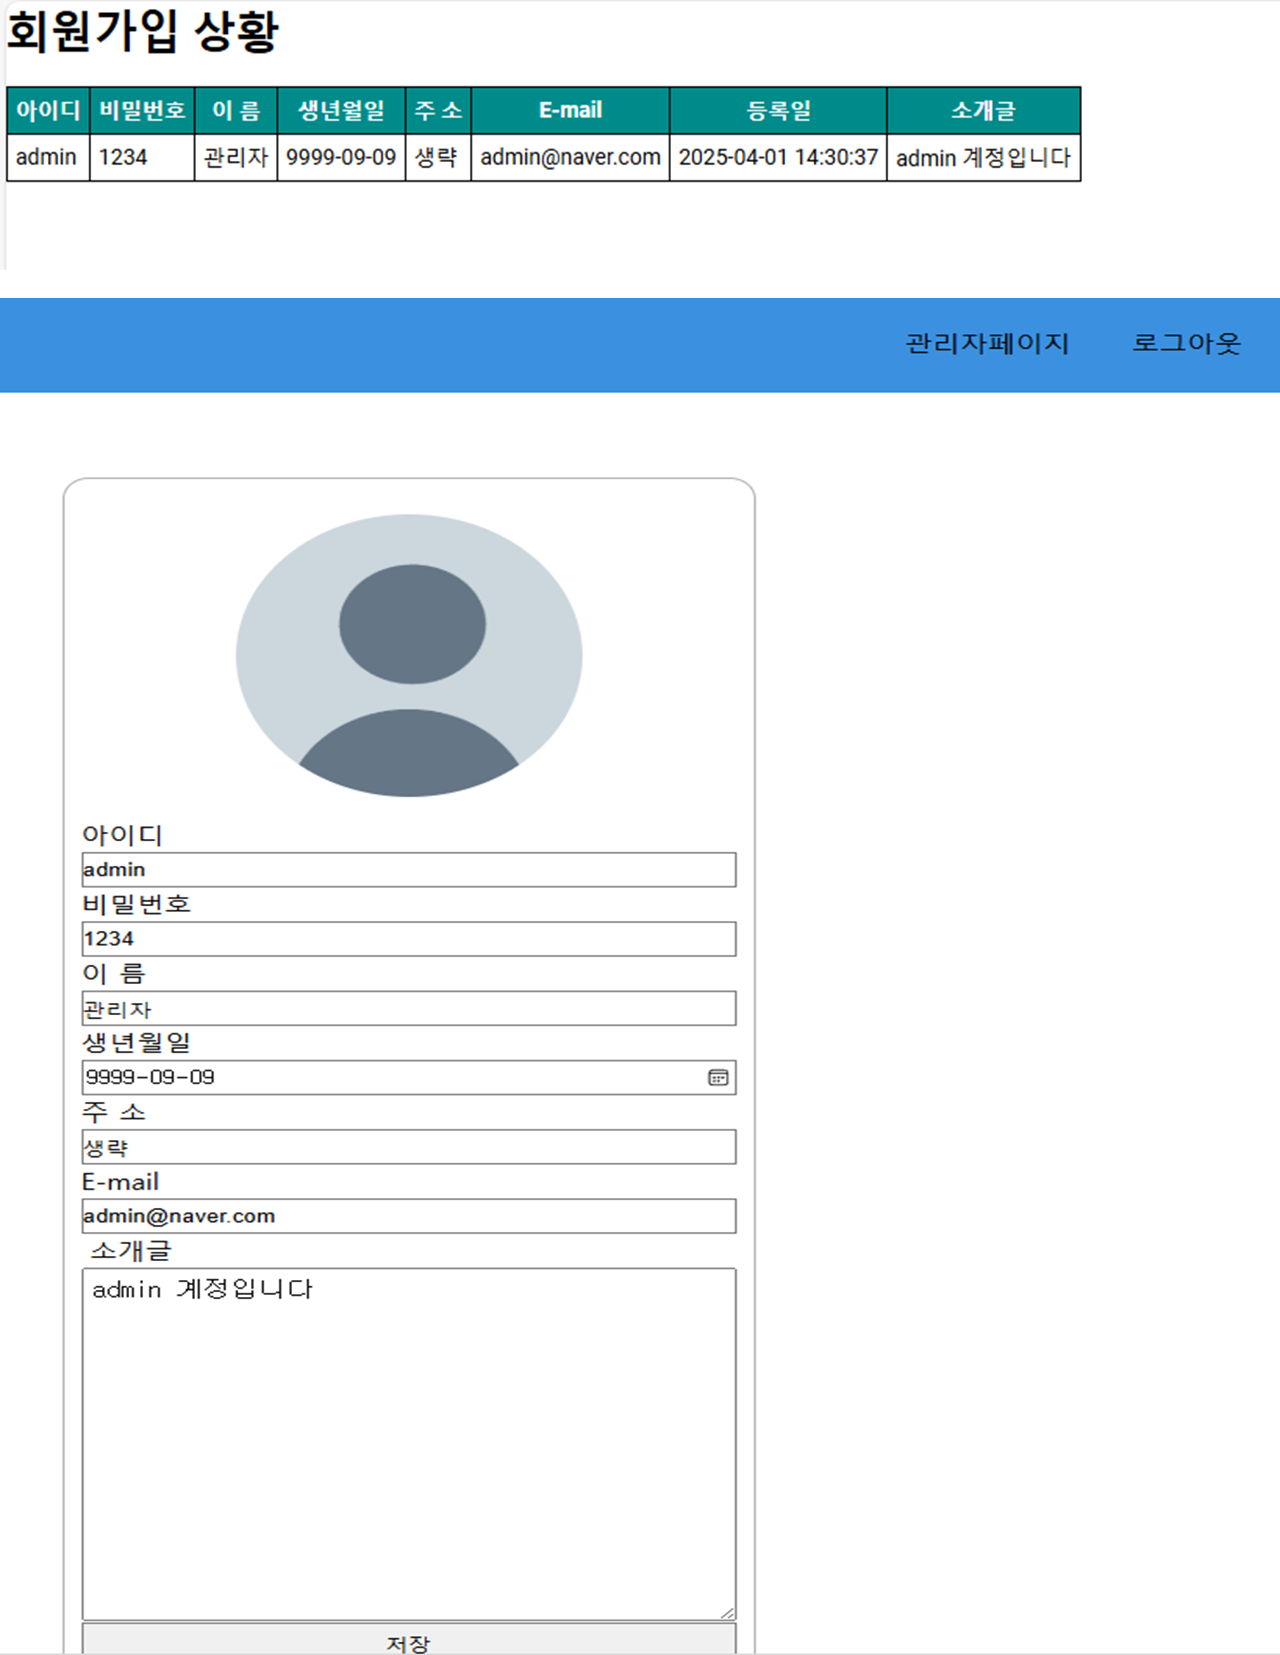The height and width of the screenshot is (1655, 1280).
Task: Focus the 아이디 input containing admin
Action: pos(409,870)
